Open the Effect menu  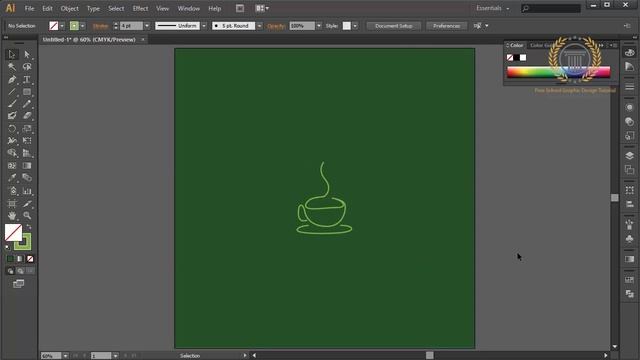[140, 8]
